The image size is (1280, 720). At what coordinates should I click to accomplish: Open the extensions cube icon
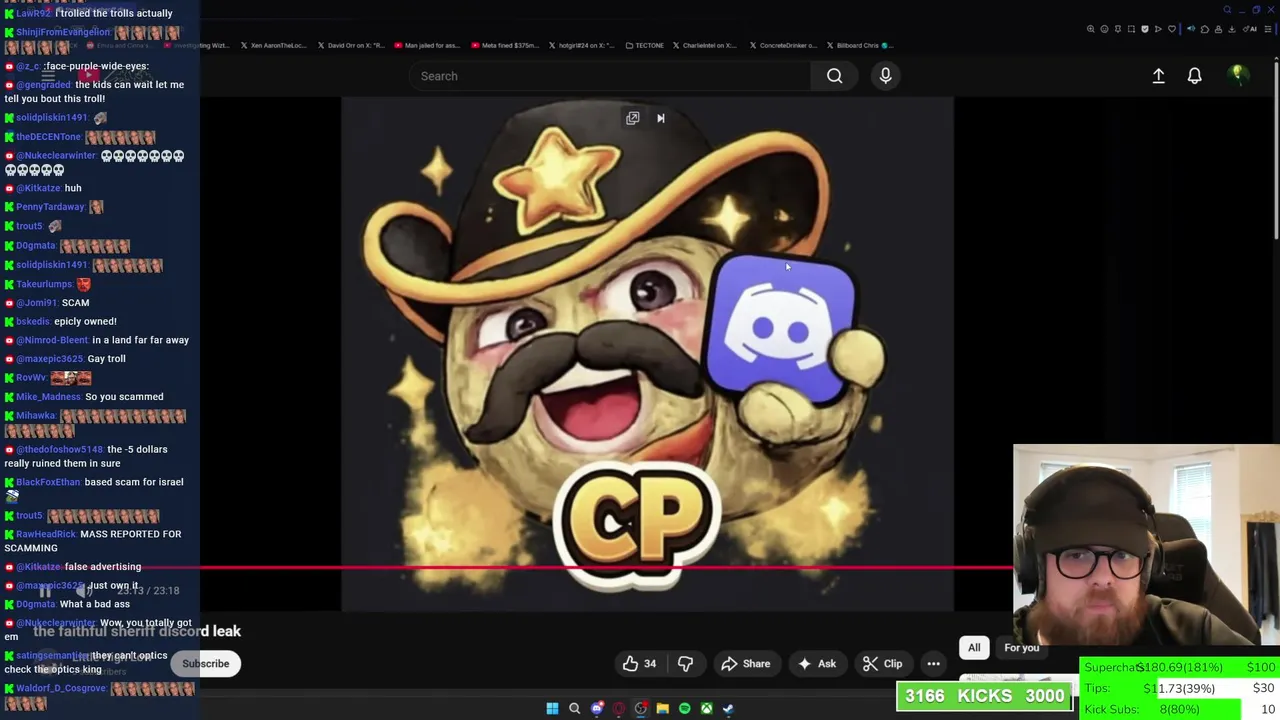tap(1204, 29)
